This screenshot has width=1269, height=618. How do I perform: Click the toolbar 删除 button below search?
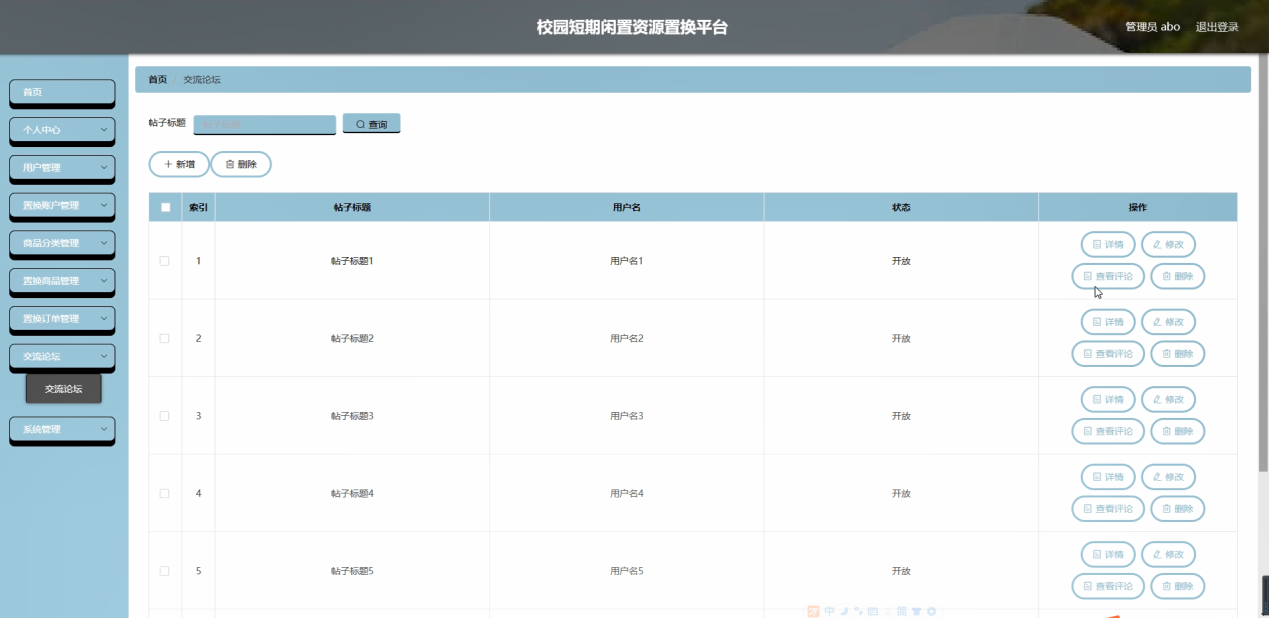click(x=241, y=164)
